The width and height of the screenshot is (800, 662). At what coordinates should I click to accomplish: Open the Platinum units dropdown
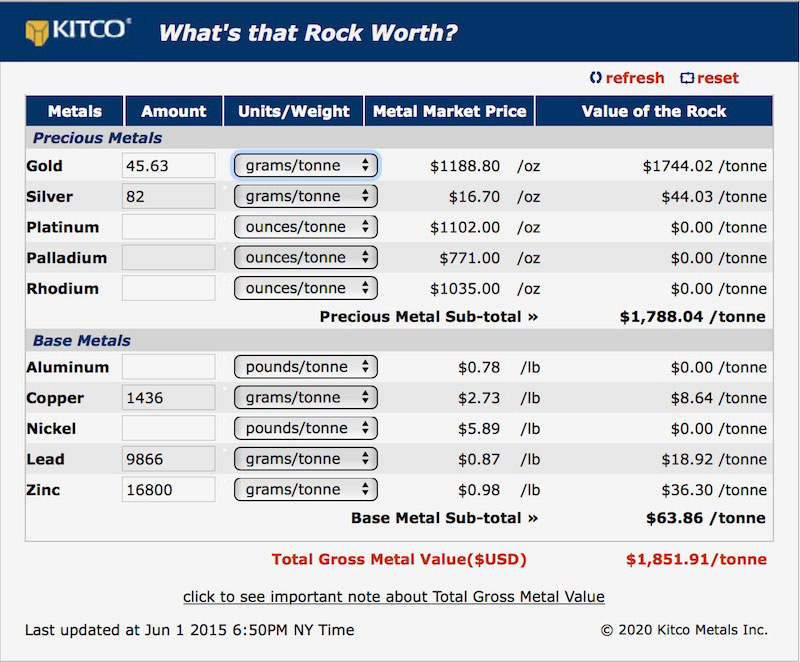click(x=306, y=227)
